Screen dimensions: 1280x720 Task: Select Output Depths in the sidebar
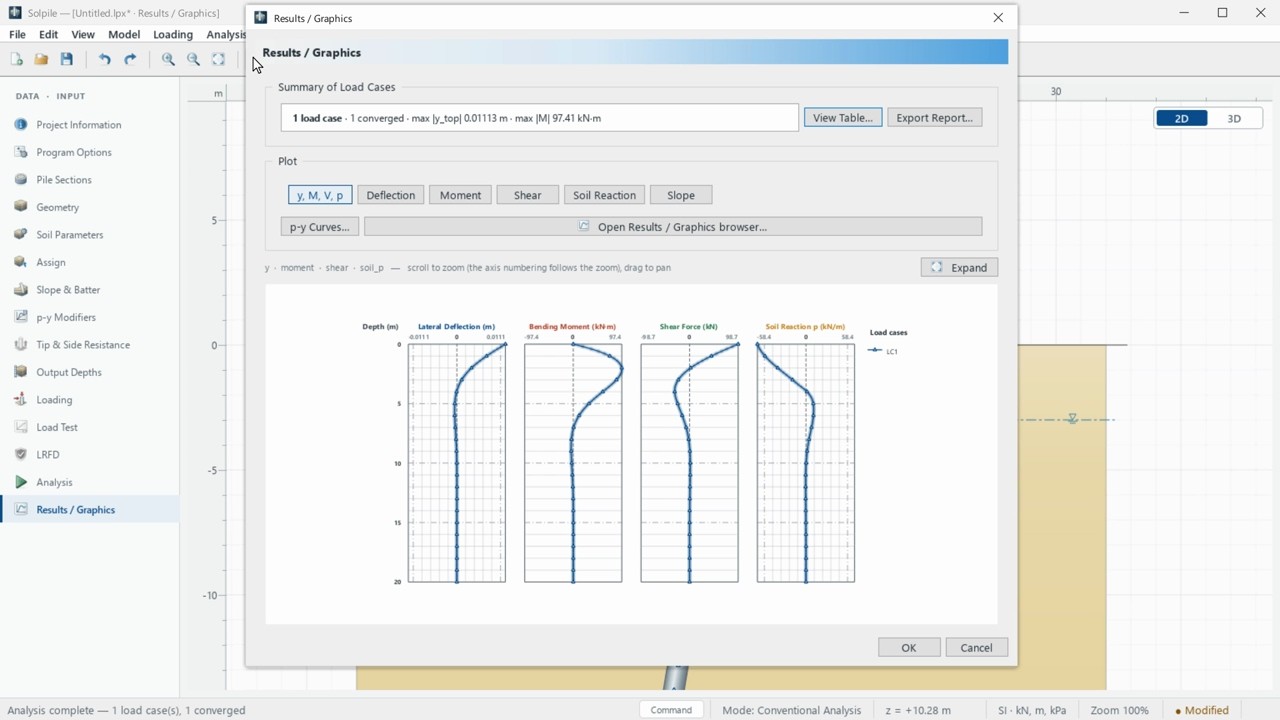click(89, 372)
